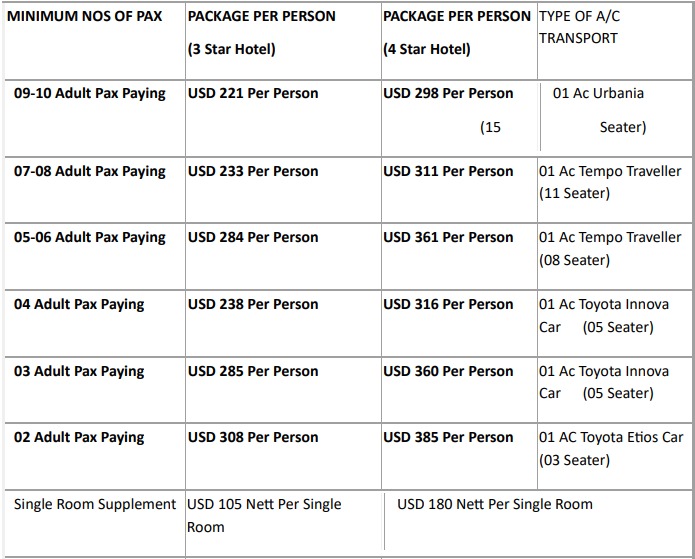Select the 04 Adult Pax Paying label

[x=79, y=304]
